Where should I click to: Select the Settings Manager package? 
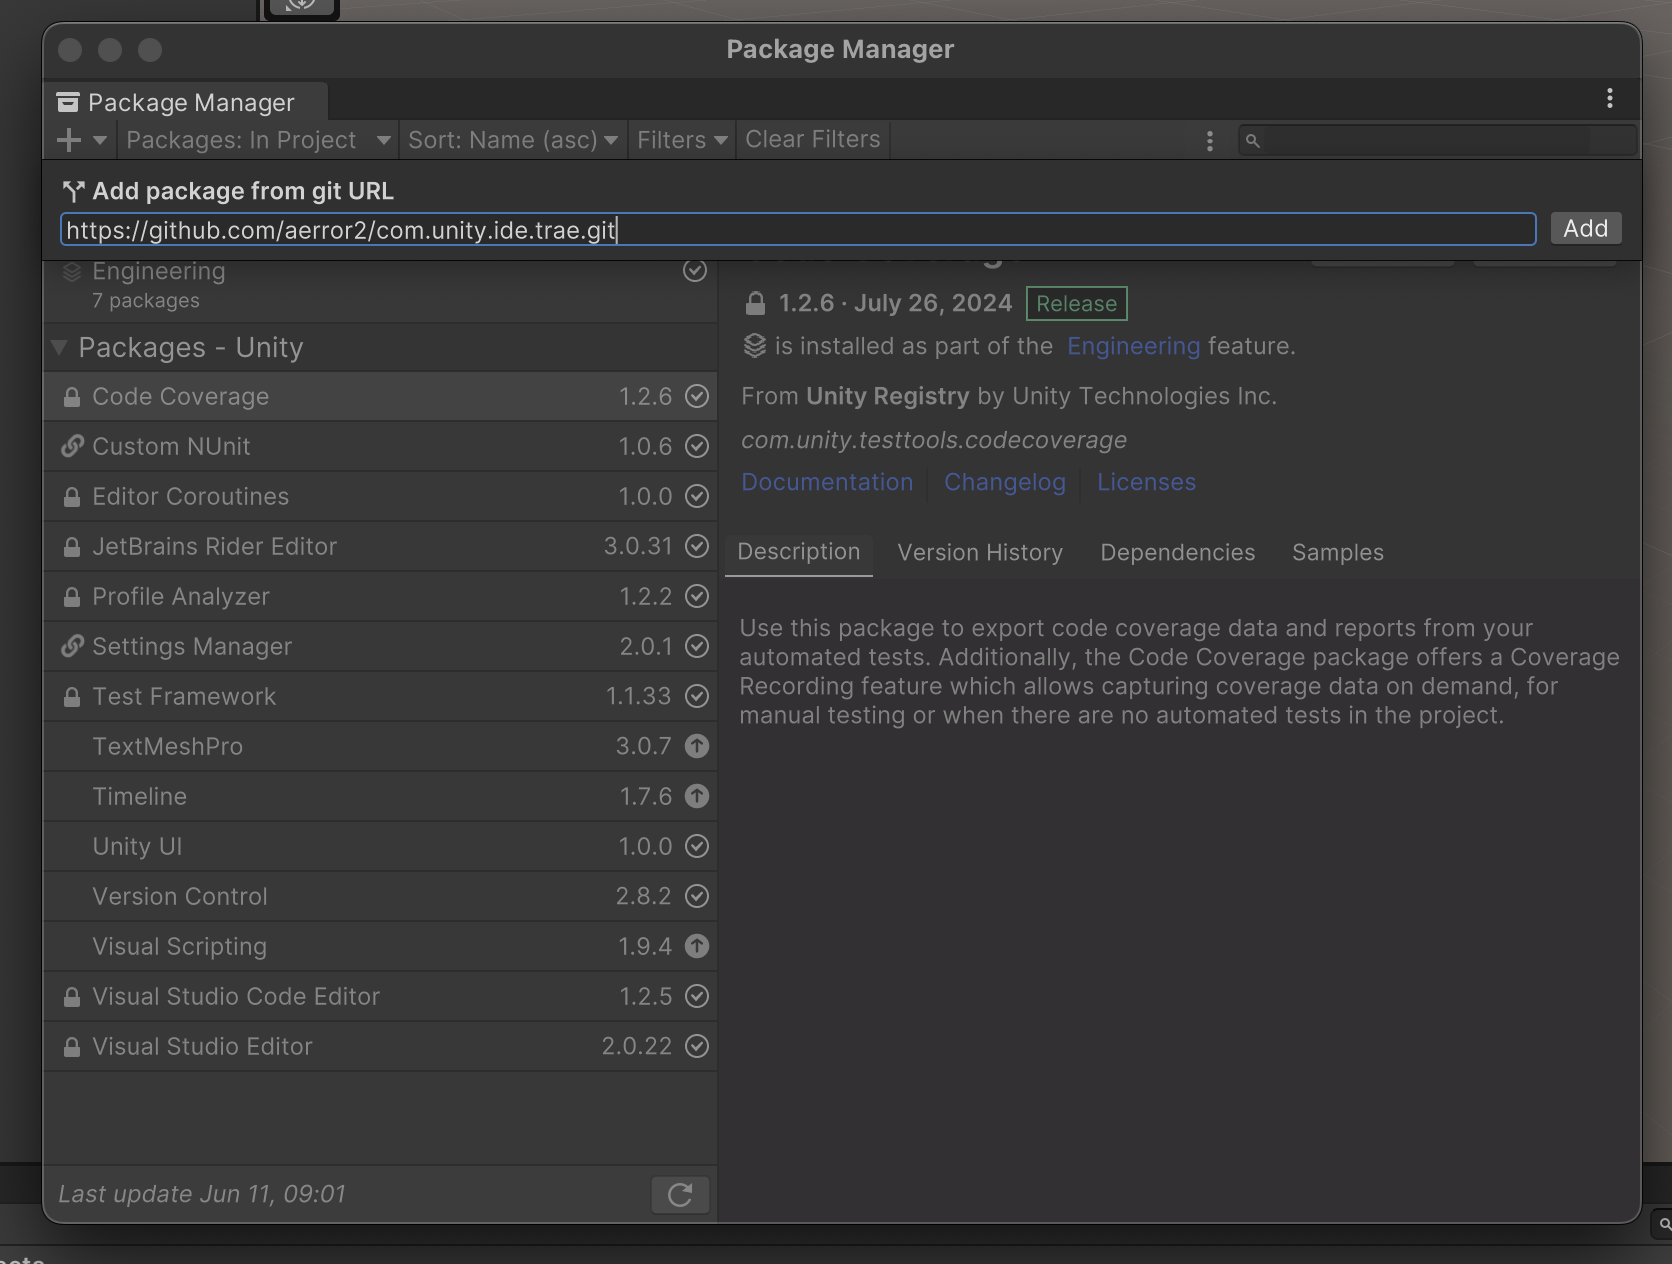click(380, 647)
